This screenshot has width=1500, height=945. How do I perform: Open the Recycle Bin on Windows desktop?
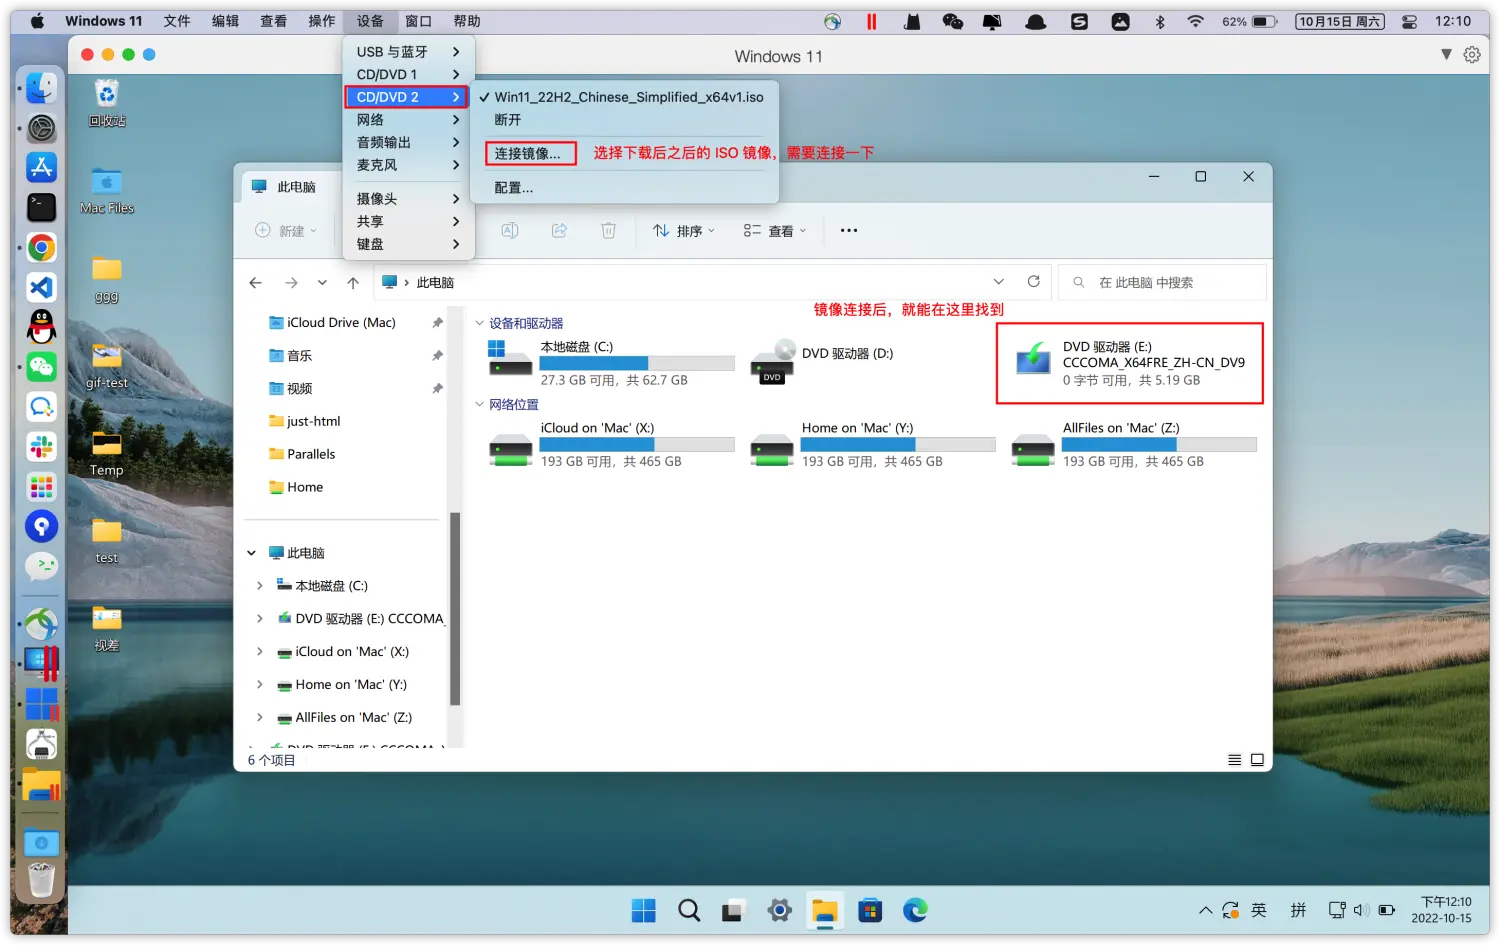pyautogui.click(x=107, y=103)
